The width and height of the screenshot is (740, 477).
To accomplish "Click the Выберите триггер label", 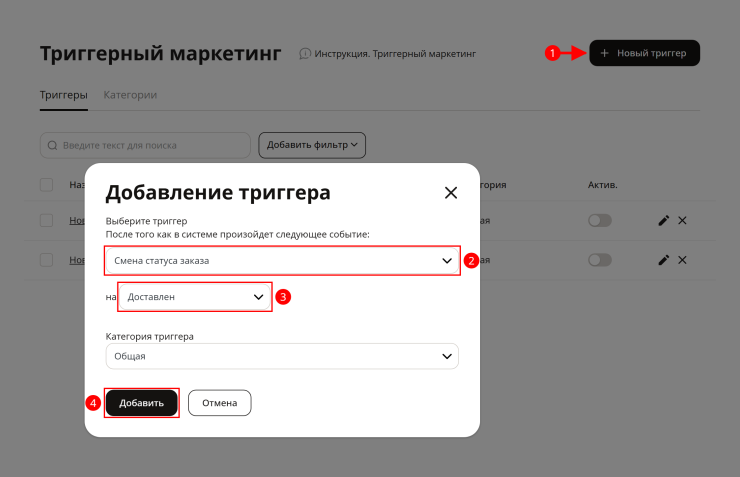I will pos(146,221).
